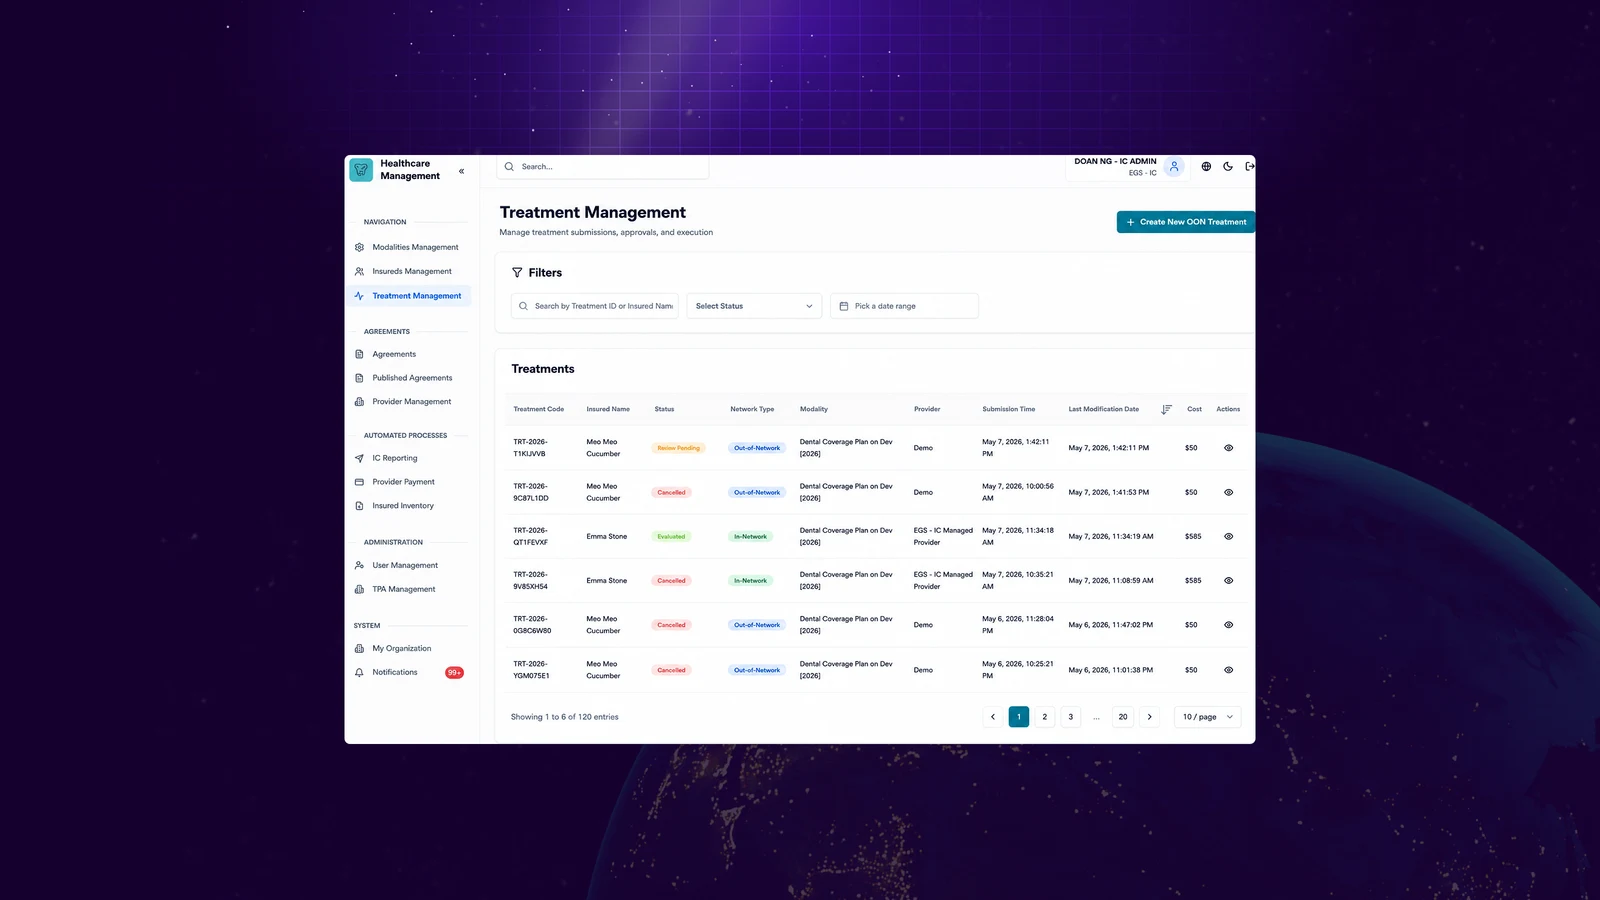Click In-Network badge for TRT-2026-QT1FEVXF
This screenshot has height=900, width=1600.
[750, 536]
